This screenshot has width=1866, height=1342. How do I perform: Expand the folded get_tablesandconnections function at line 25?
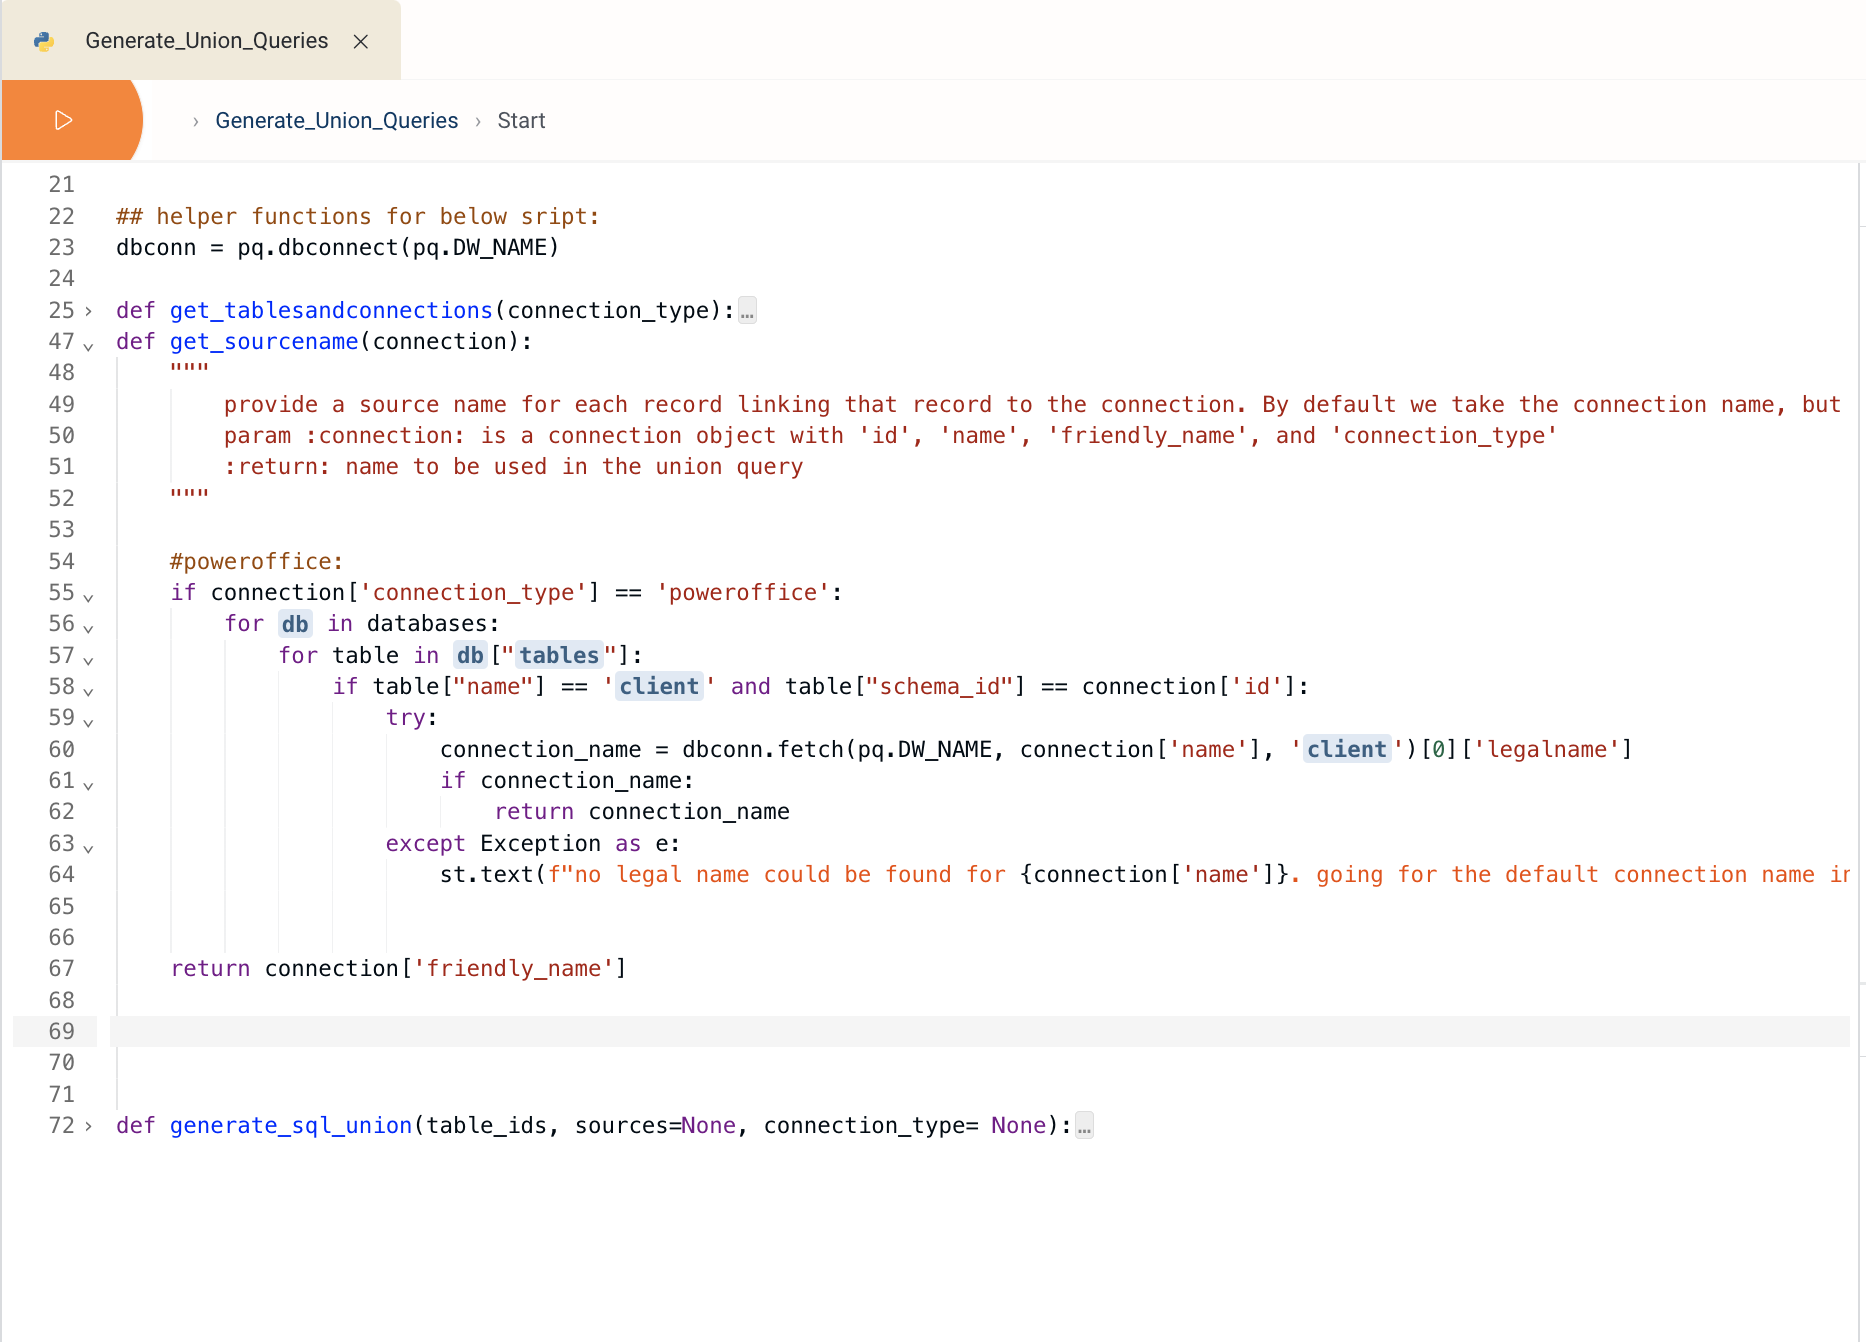click(x=88, y=311)
